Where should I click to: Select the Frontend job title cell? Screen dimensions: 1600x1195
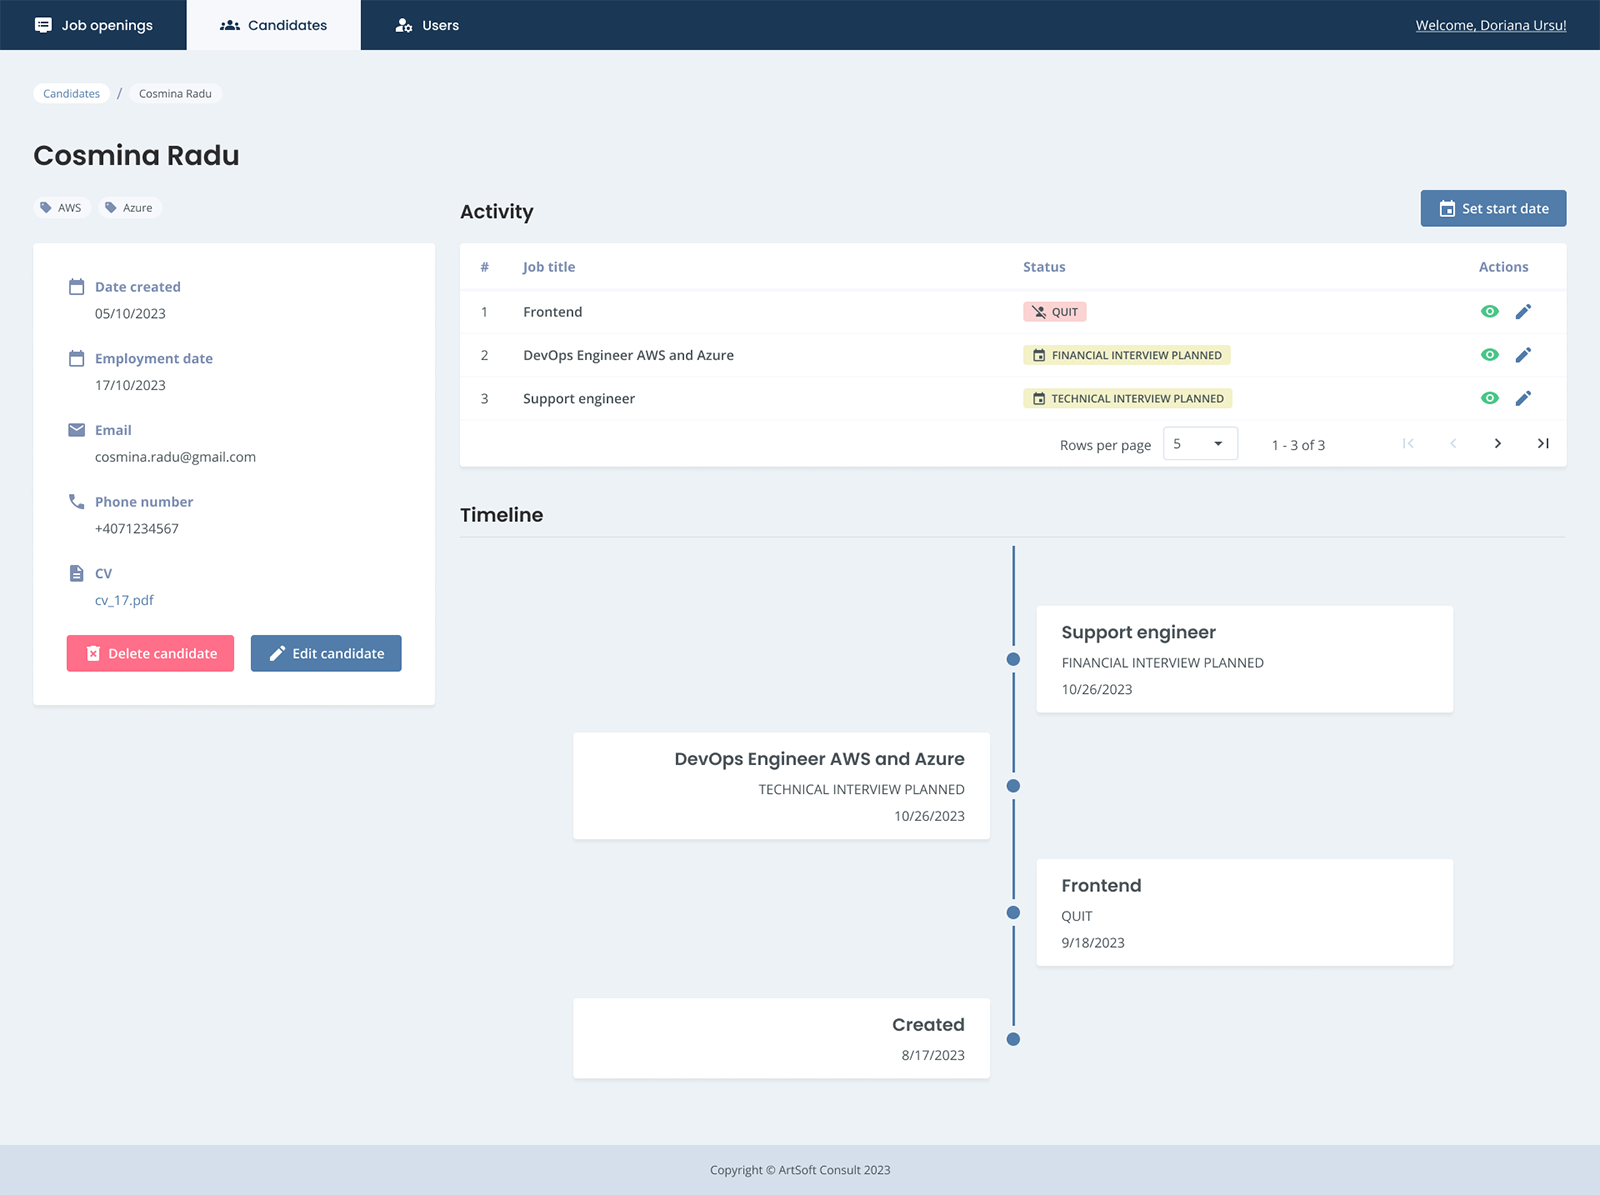552,312
